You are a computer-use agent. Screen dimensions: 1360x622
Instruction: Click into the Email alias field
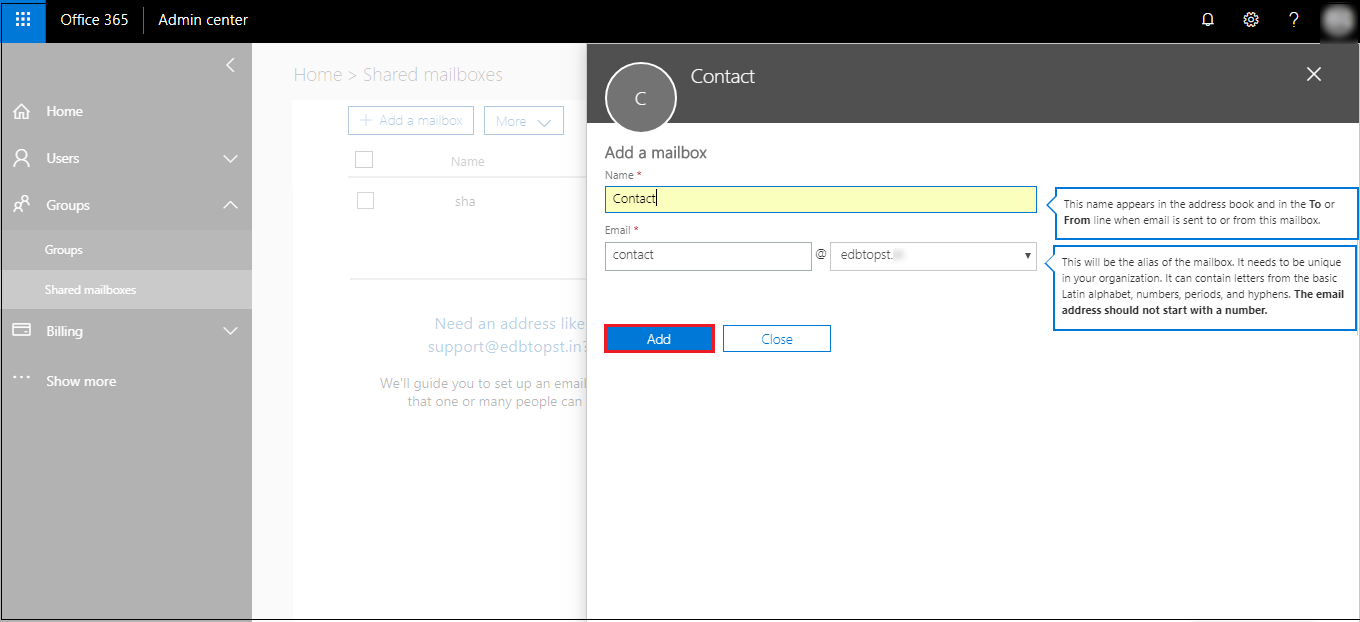708,256
